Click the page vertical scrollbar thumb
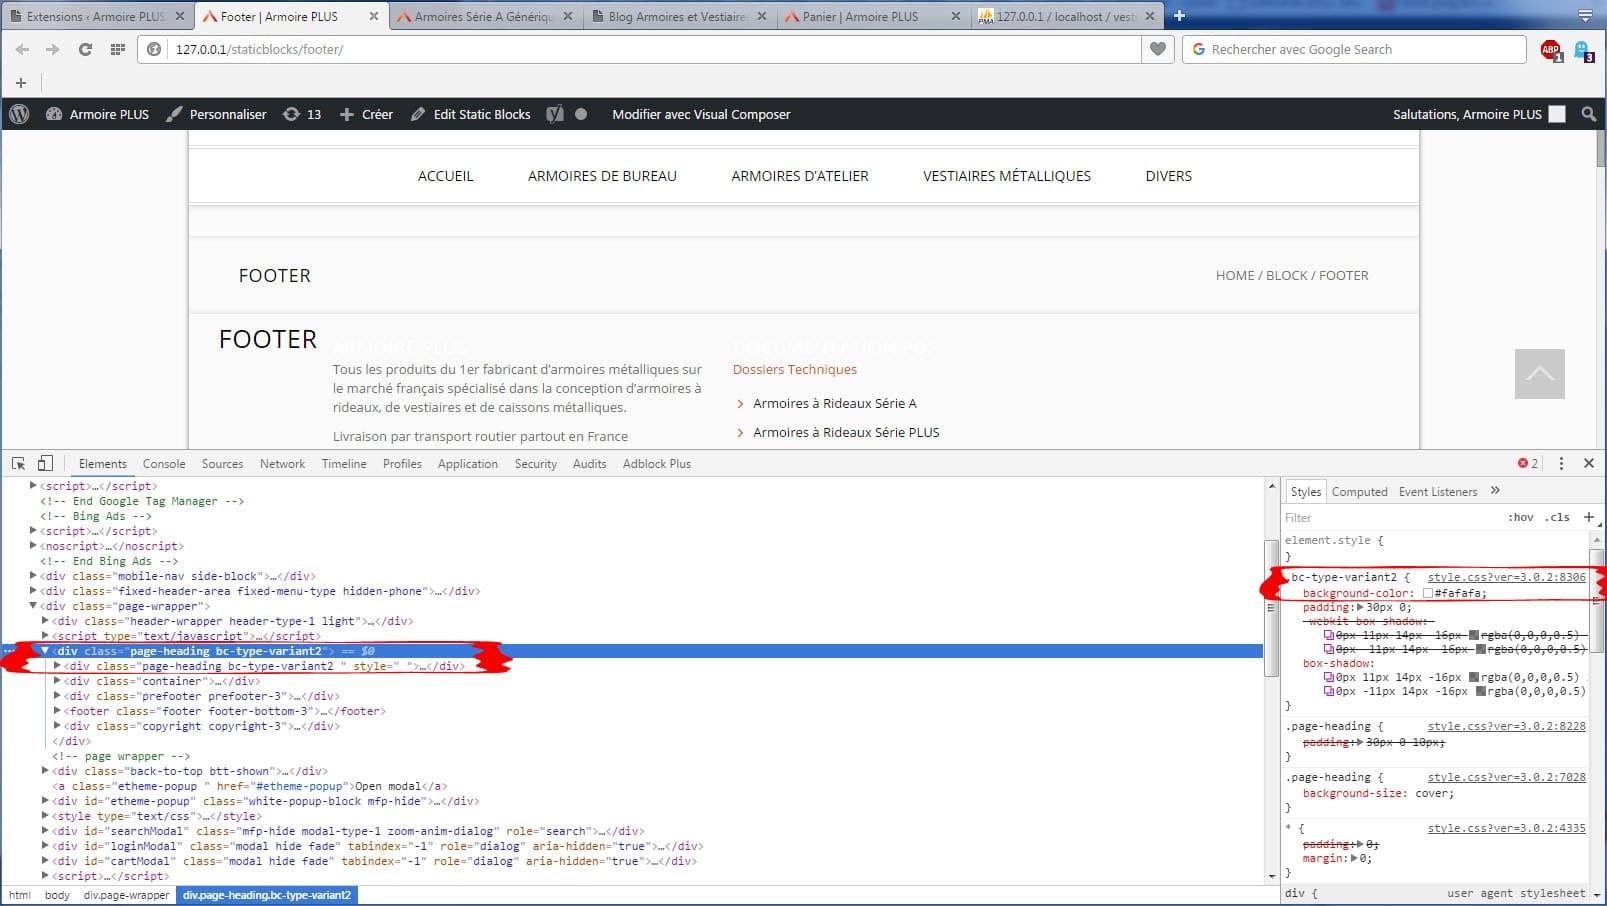This screenshot has width=1607, height=906. tap(1601, 149)
